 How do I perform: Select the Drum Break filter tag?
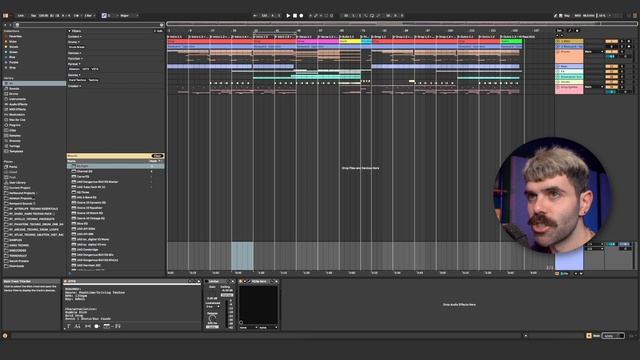[x=76, y=47]
